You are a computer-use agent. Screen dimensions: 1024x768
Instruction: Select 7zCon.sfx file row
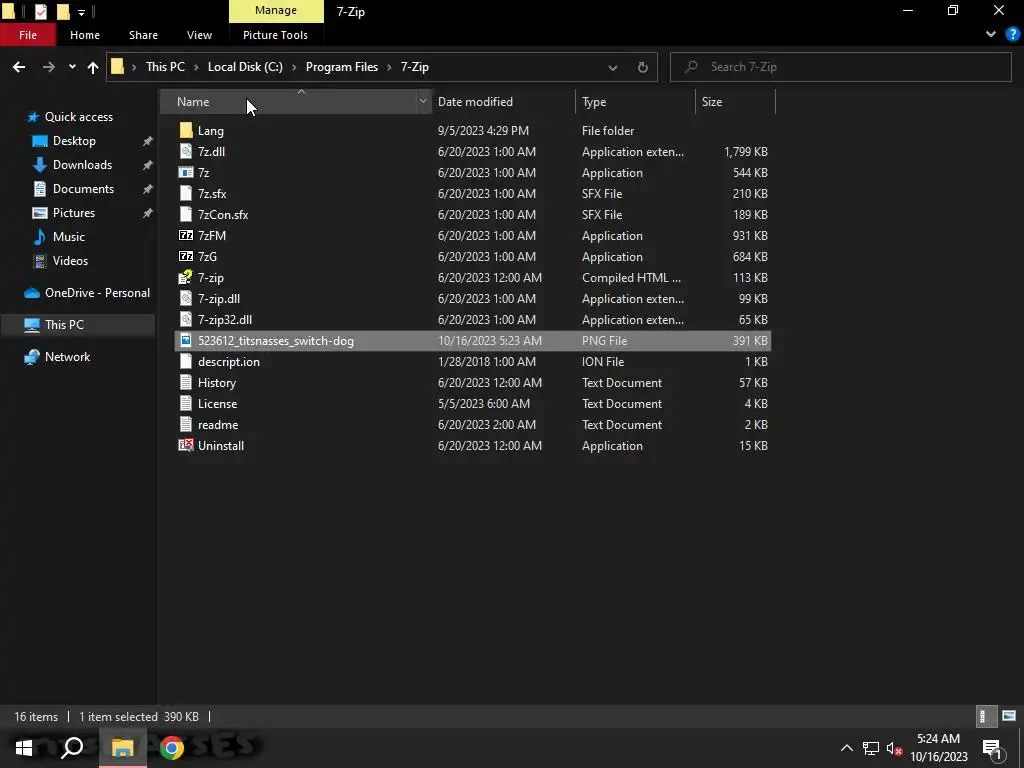[473, 215]
